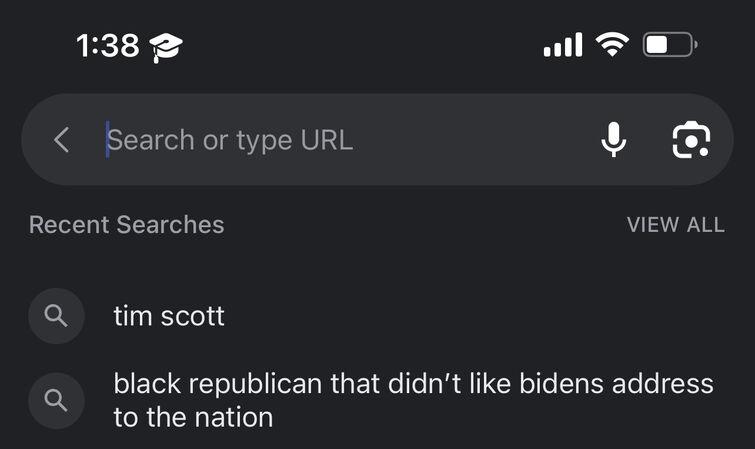Tap the Recent Searches heading
Screen dimensions: 755x449
click(127, 225)
